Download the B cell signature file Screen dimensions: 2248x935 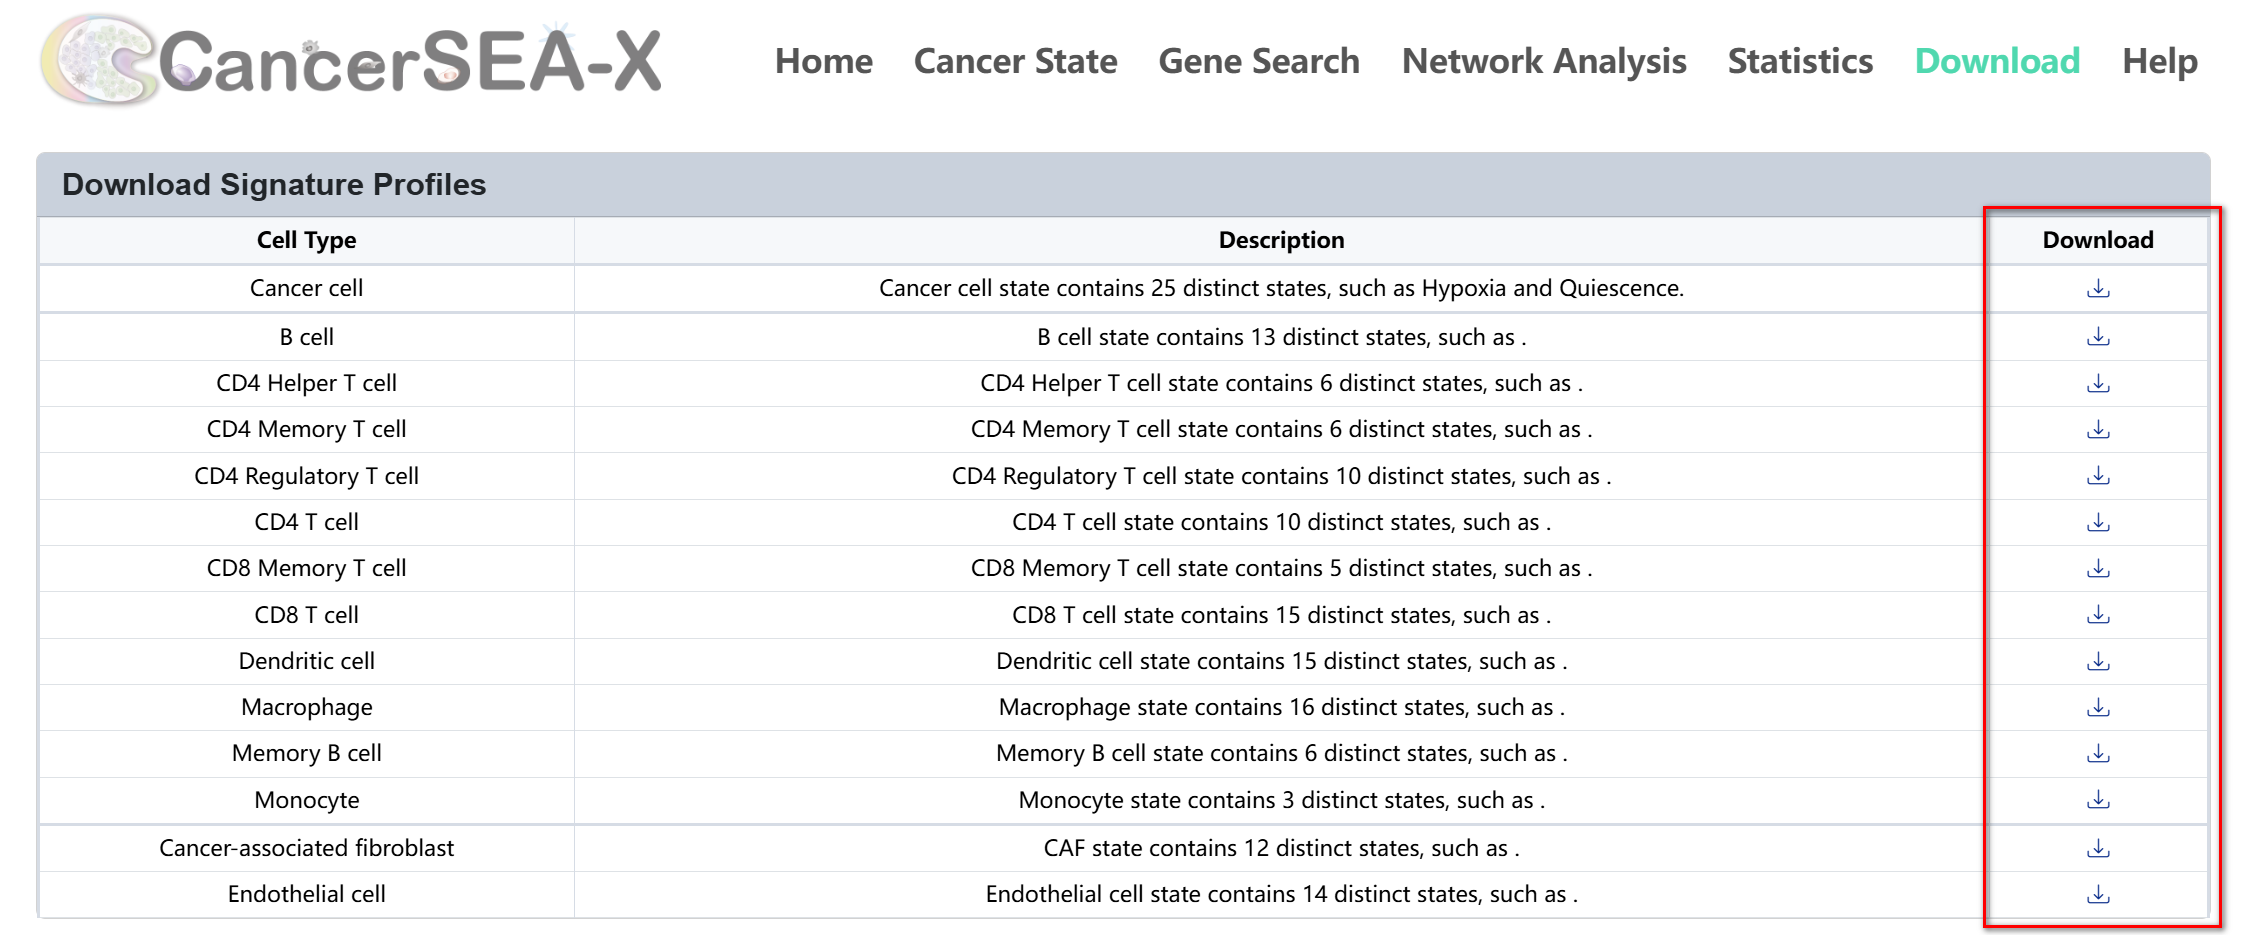(x=2098, y=337)
